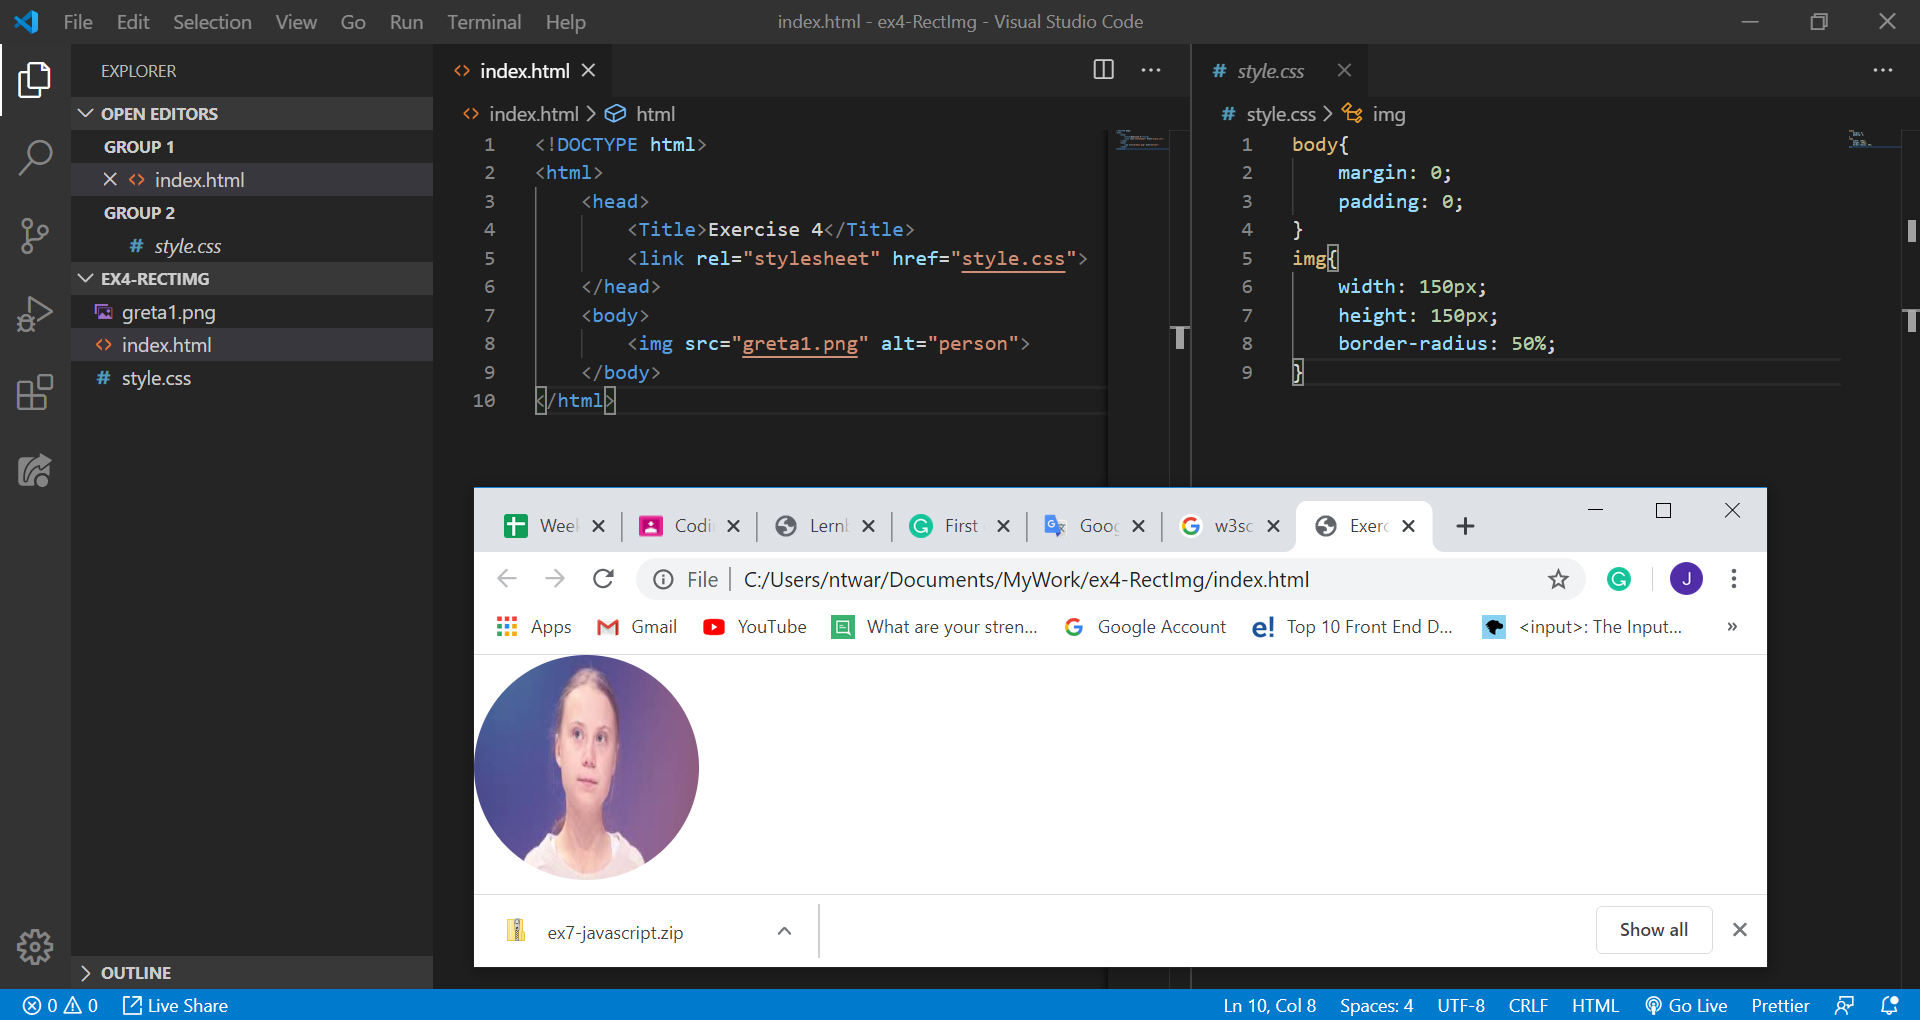
Task: Open download options arrow for ex7-javascript.zip
Action: [785, 931]
